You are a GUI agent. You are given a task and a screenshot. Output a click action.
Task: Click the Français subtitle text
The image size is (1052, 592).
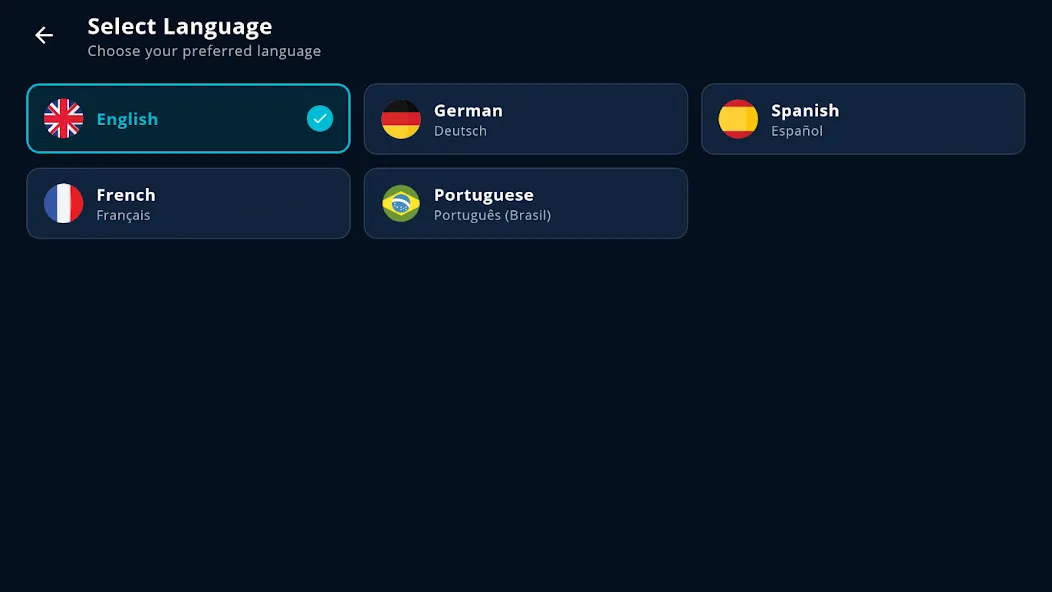123,215
